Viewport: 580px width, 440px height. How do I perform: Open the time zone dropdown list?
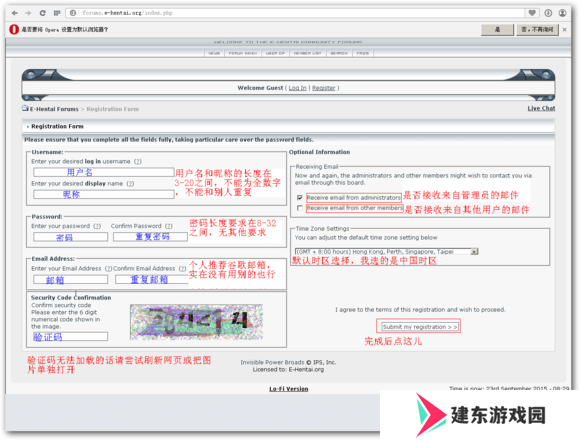click(x=474, y=252)
